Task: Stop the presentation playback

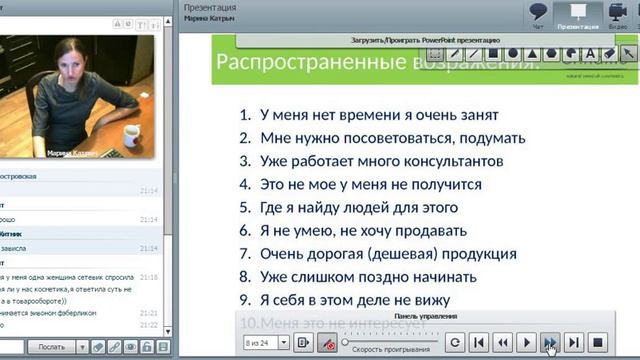Action: pos(598,342)
